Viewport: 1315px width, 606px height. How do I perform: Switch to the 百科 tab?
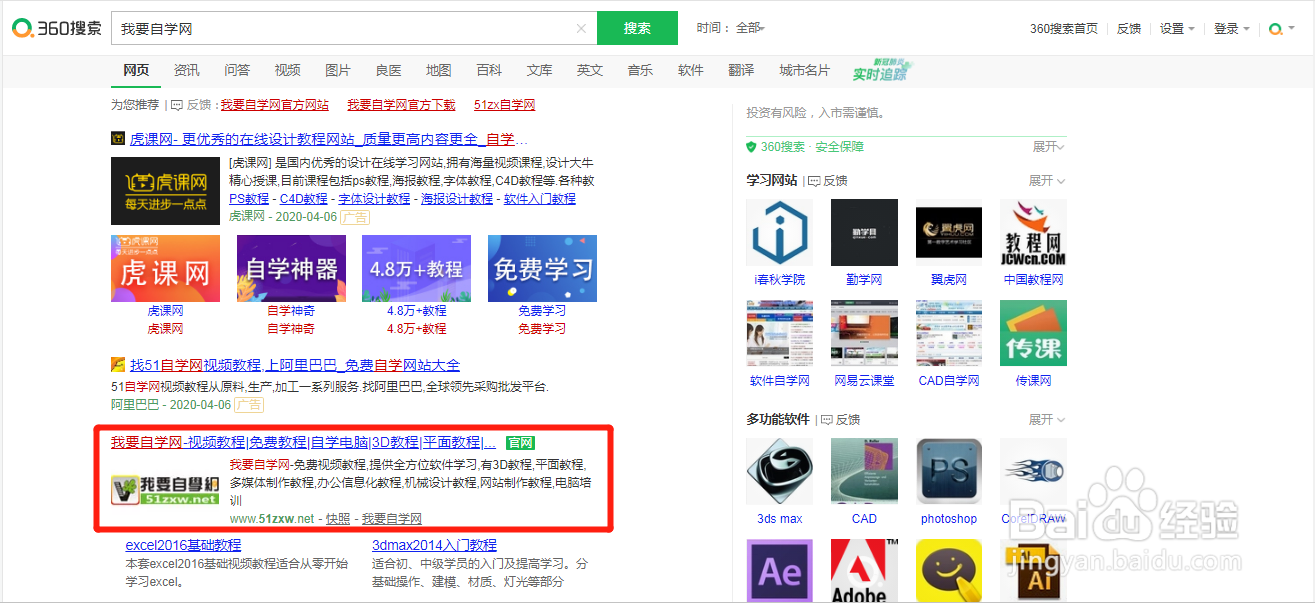[x=489, y=70]
